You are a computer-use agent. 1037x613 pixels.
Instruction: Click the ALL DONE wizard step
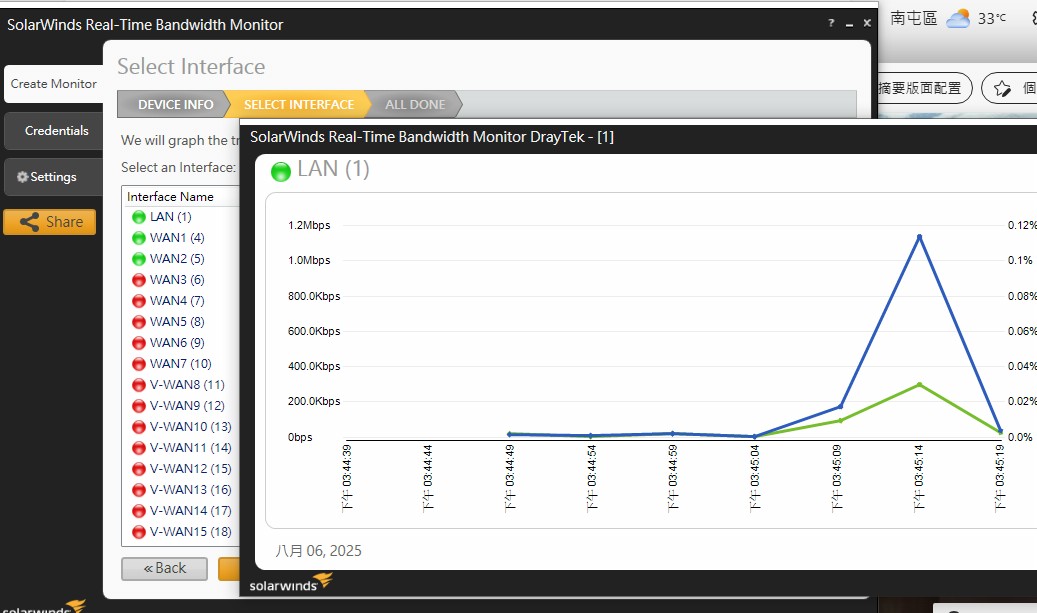[415, 104]
